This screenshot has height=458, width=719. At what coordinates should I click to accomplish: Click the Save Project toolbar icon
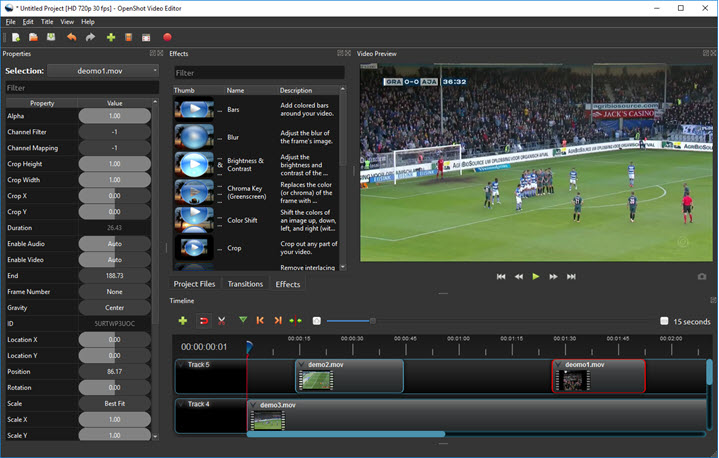pyautogui.click(x=51, y=37)
